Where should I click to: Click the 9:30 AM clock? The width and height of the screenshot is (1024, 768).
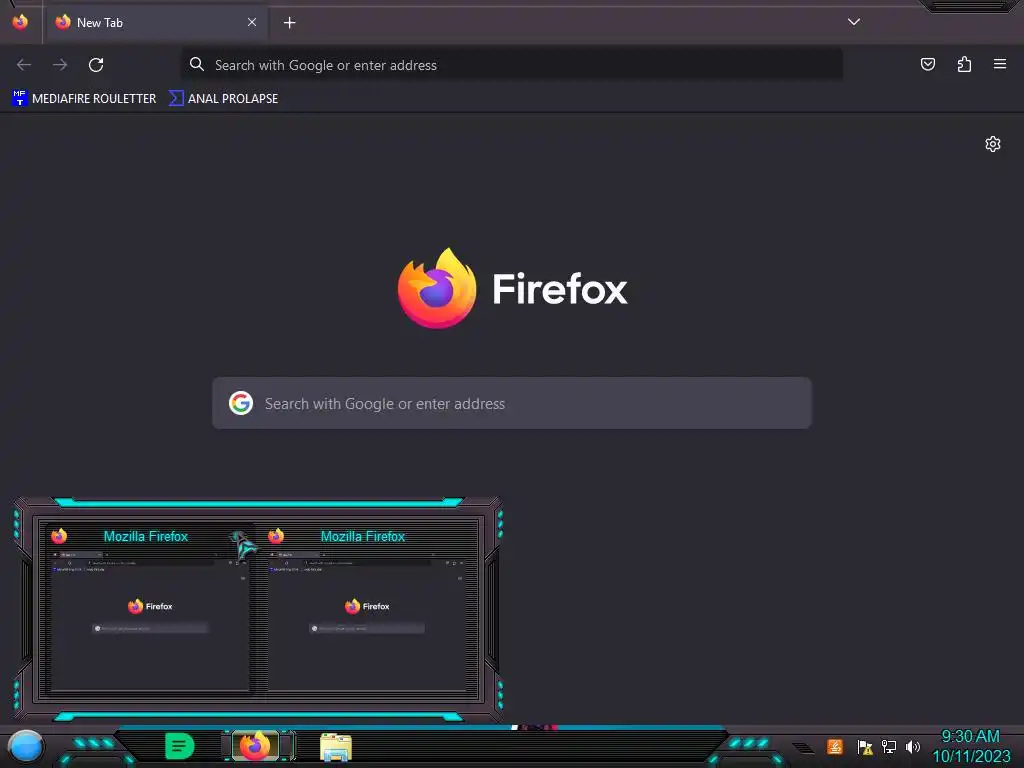coord(970,737)
